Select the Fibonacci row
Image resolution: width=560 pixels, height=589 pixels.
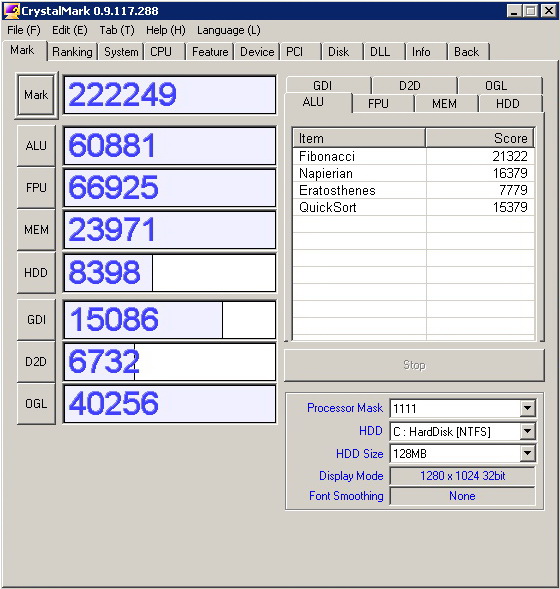[x=414, y=156]
